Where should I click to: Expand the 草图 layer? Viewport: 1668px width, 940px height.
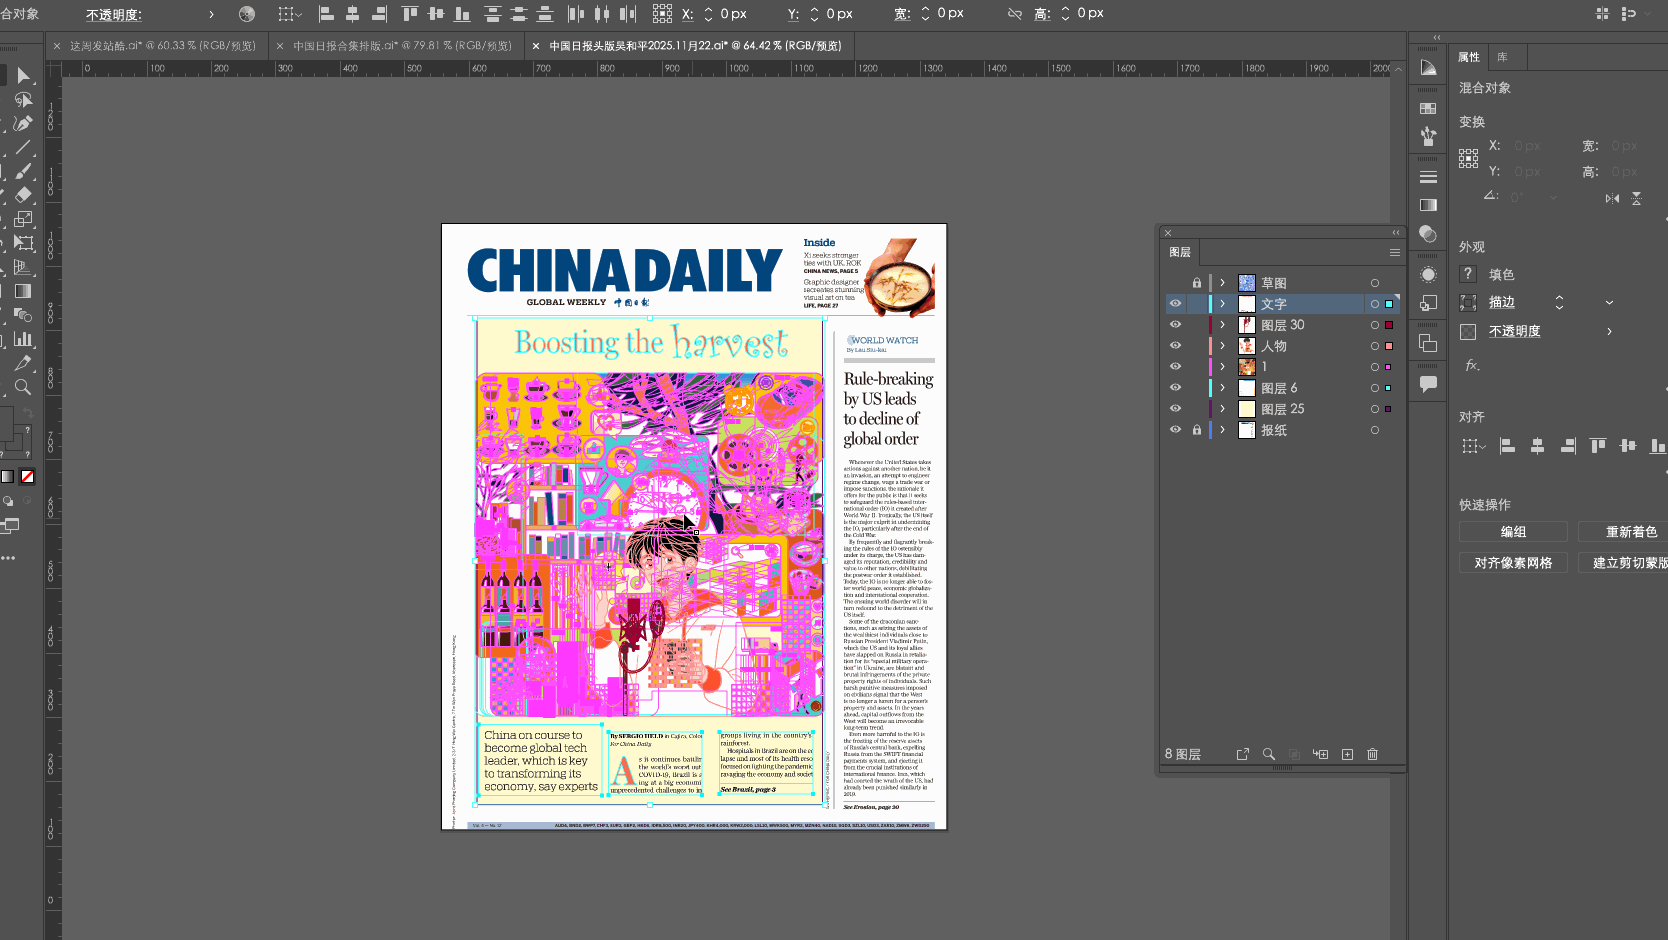[x=1222, y=283]
